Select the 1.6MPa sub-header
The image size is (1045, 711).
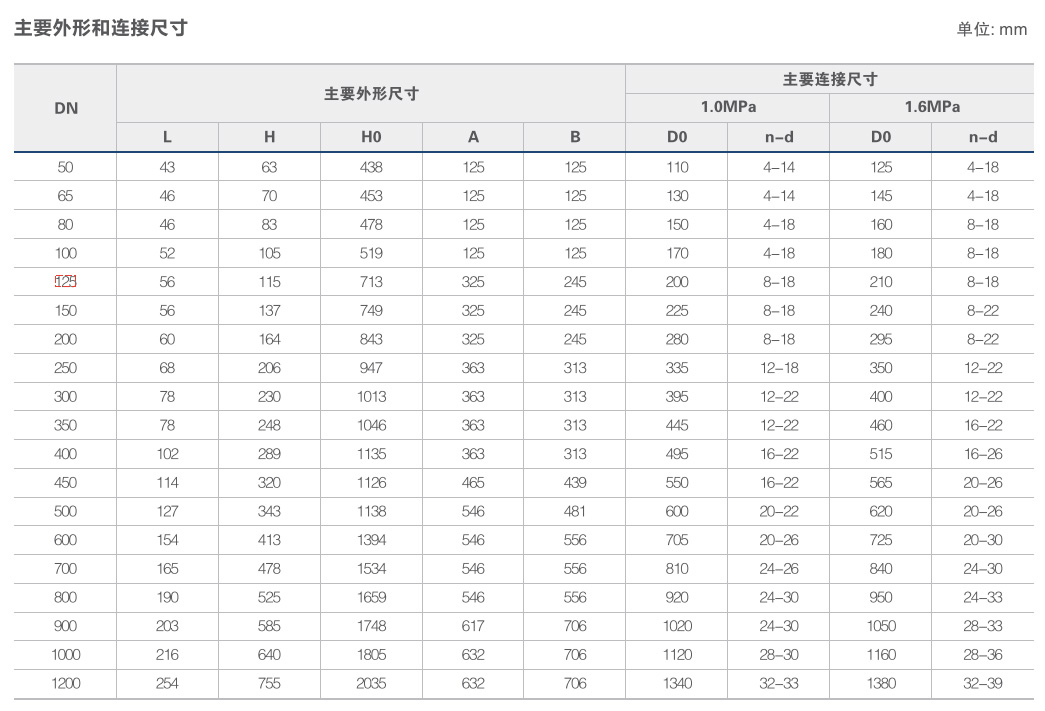(x=931, y=107)
